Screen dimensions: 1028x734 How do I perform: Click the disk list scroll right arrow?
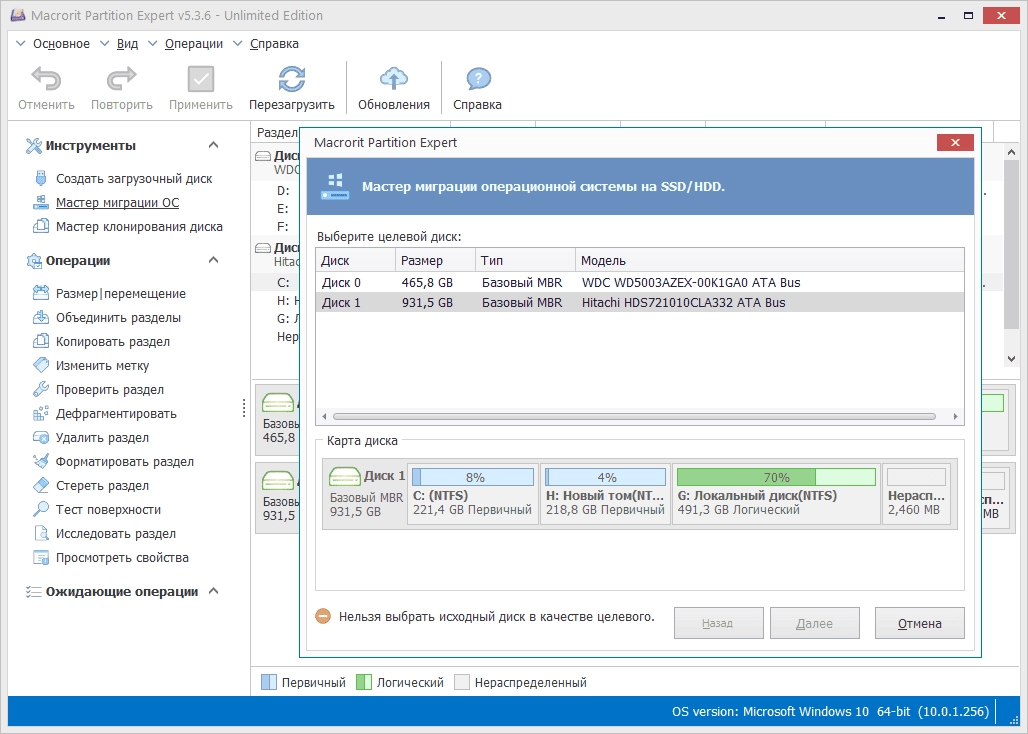[955, 416]
